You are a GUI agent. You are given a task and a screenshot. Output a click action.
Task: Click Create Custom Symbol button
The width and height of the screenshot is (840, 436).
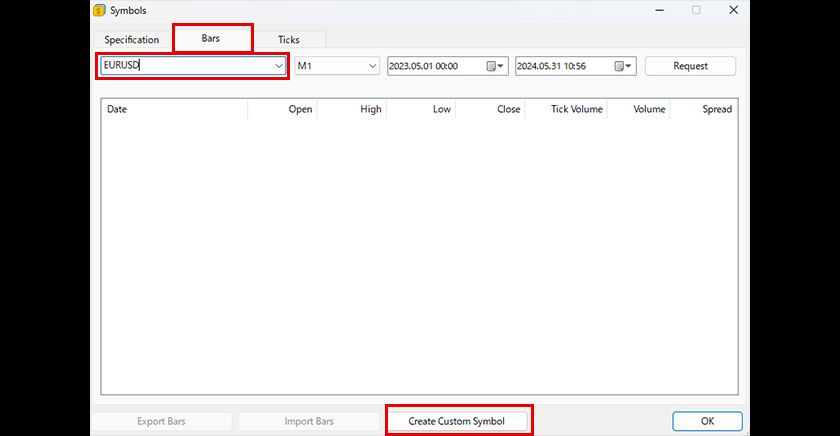(456, 421)
